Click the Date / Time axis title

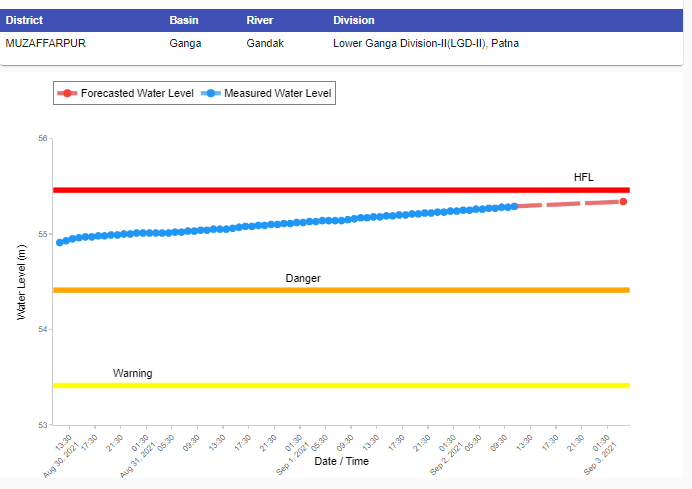(342, 461)
